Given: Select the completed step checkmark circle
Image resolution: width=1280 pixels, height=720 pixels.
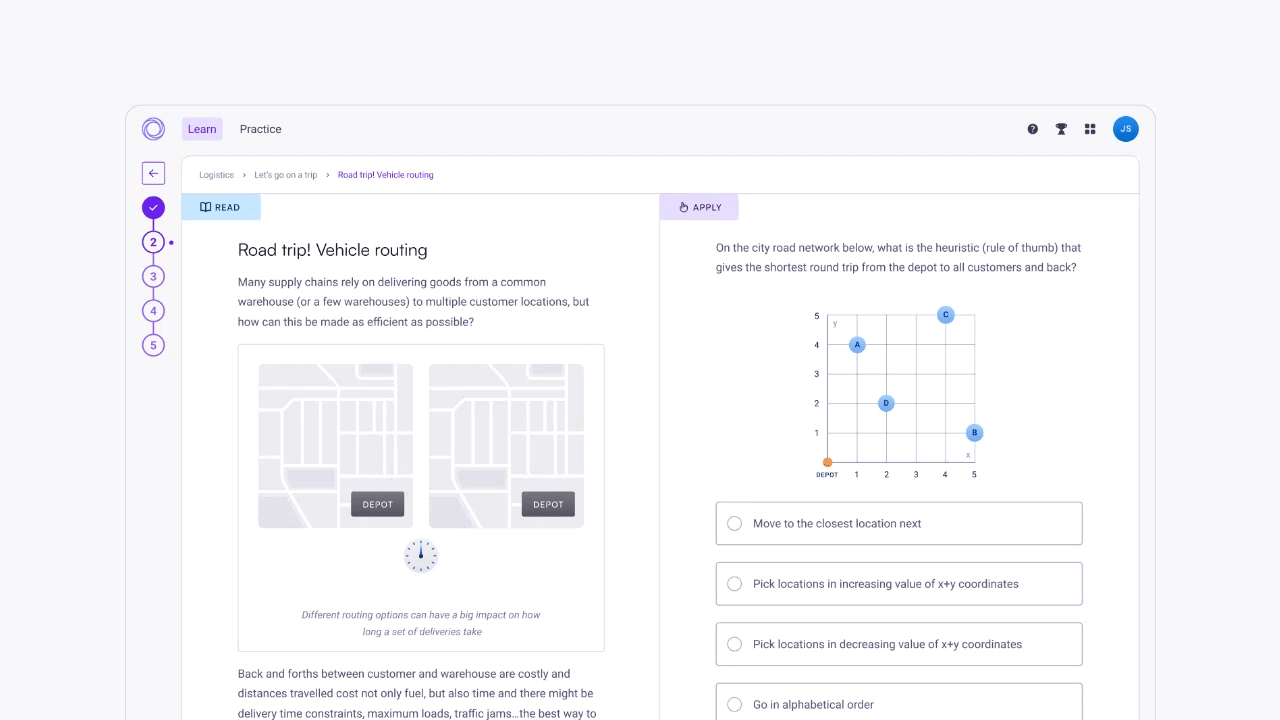Looking at the screenshot, I should 153,208.
